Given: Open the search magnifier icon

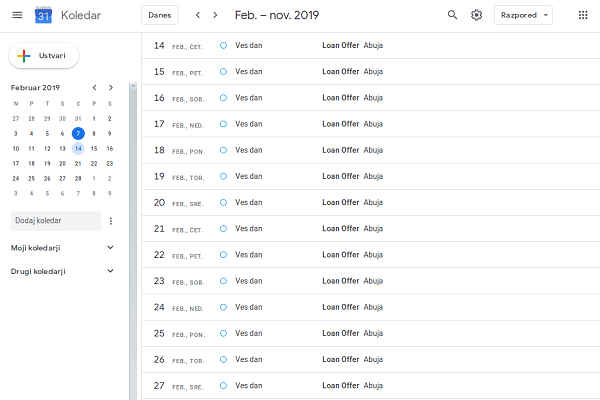Looking at the screenshot, I should (x=452, y=15).
